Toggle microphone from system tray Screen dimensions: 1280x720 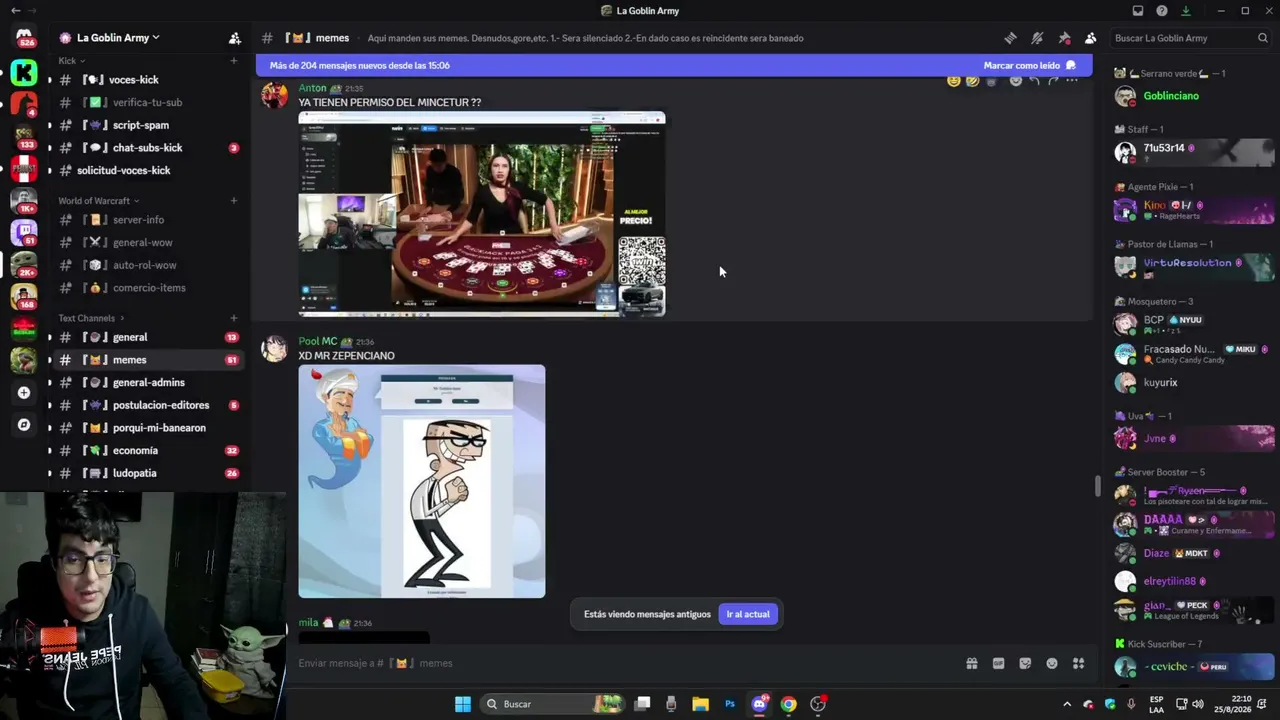tap(1131, 704)
